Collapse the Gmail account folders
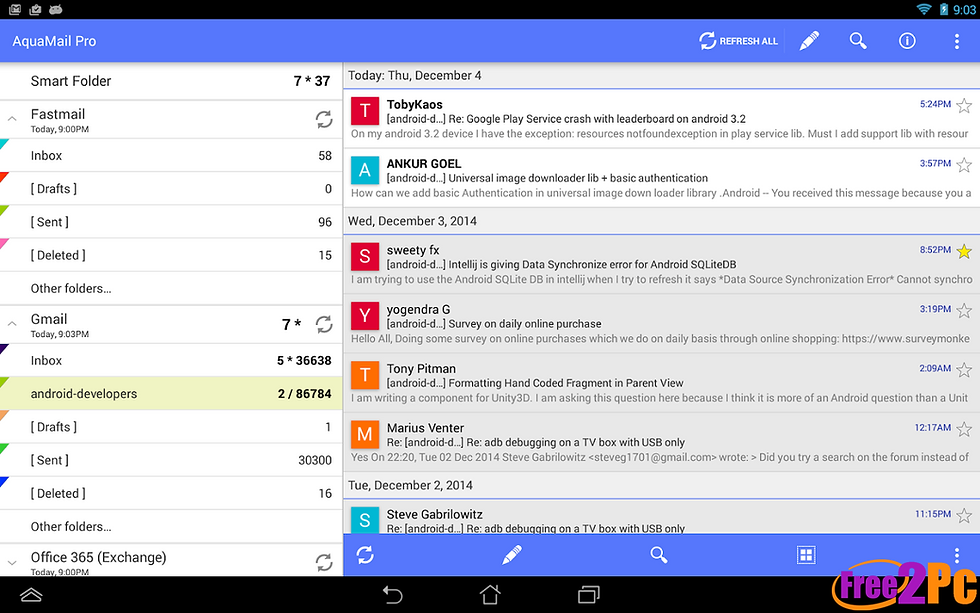980x613 pixels. [x=12, y=323]
